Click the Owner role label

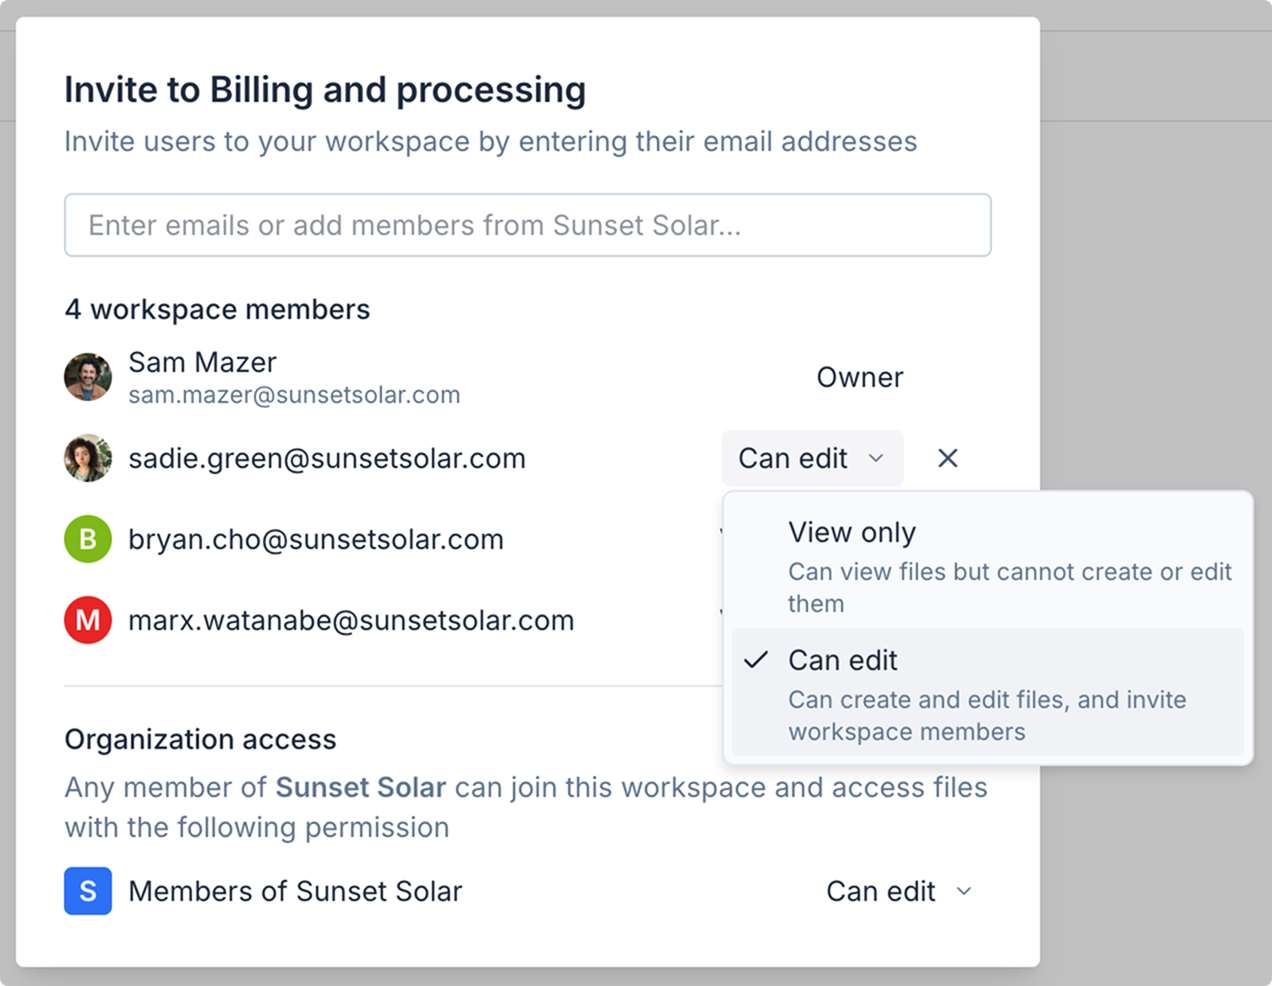click(x=859, y=377)
